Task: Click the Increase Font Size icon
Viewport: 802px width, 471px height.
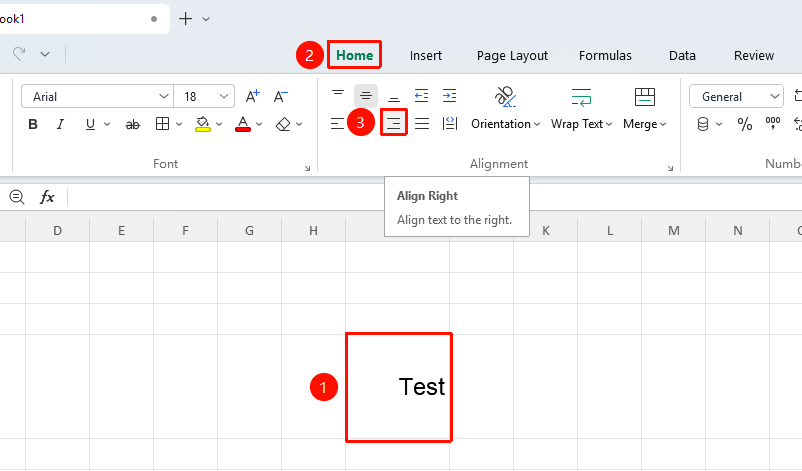Action: click(252, 96)
